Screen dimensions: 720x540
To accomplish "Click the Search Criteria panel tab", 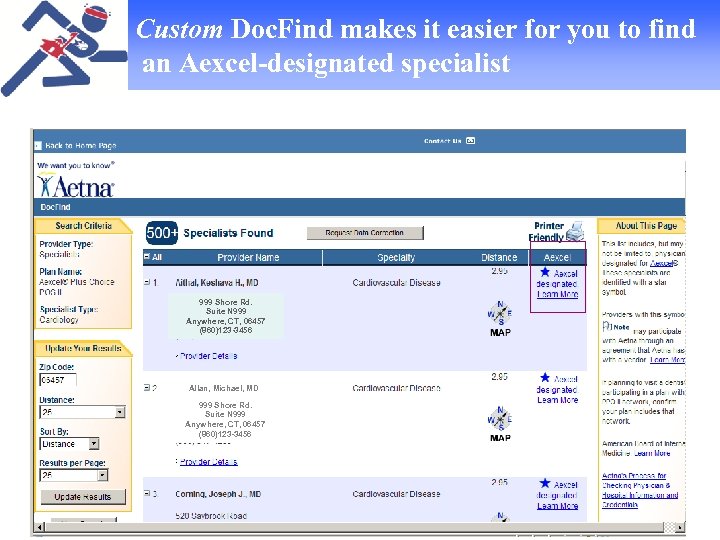I will [x=83, y=225].
